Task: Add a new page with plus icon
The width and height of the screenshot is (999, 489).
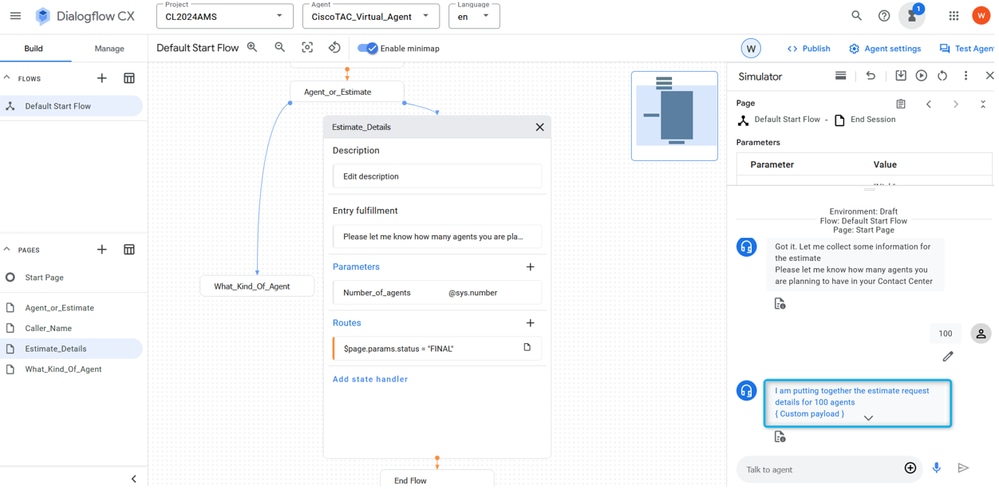Action: (101, 249)
